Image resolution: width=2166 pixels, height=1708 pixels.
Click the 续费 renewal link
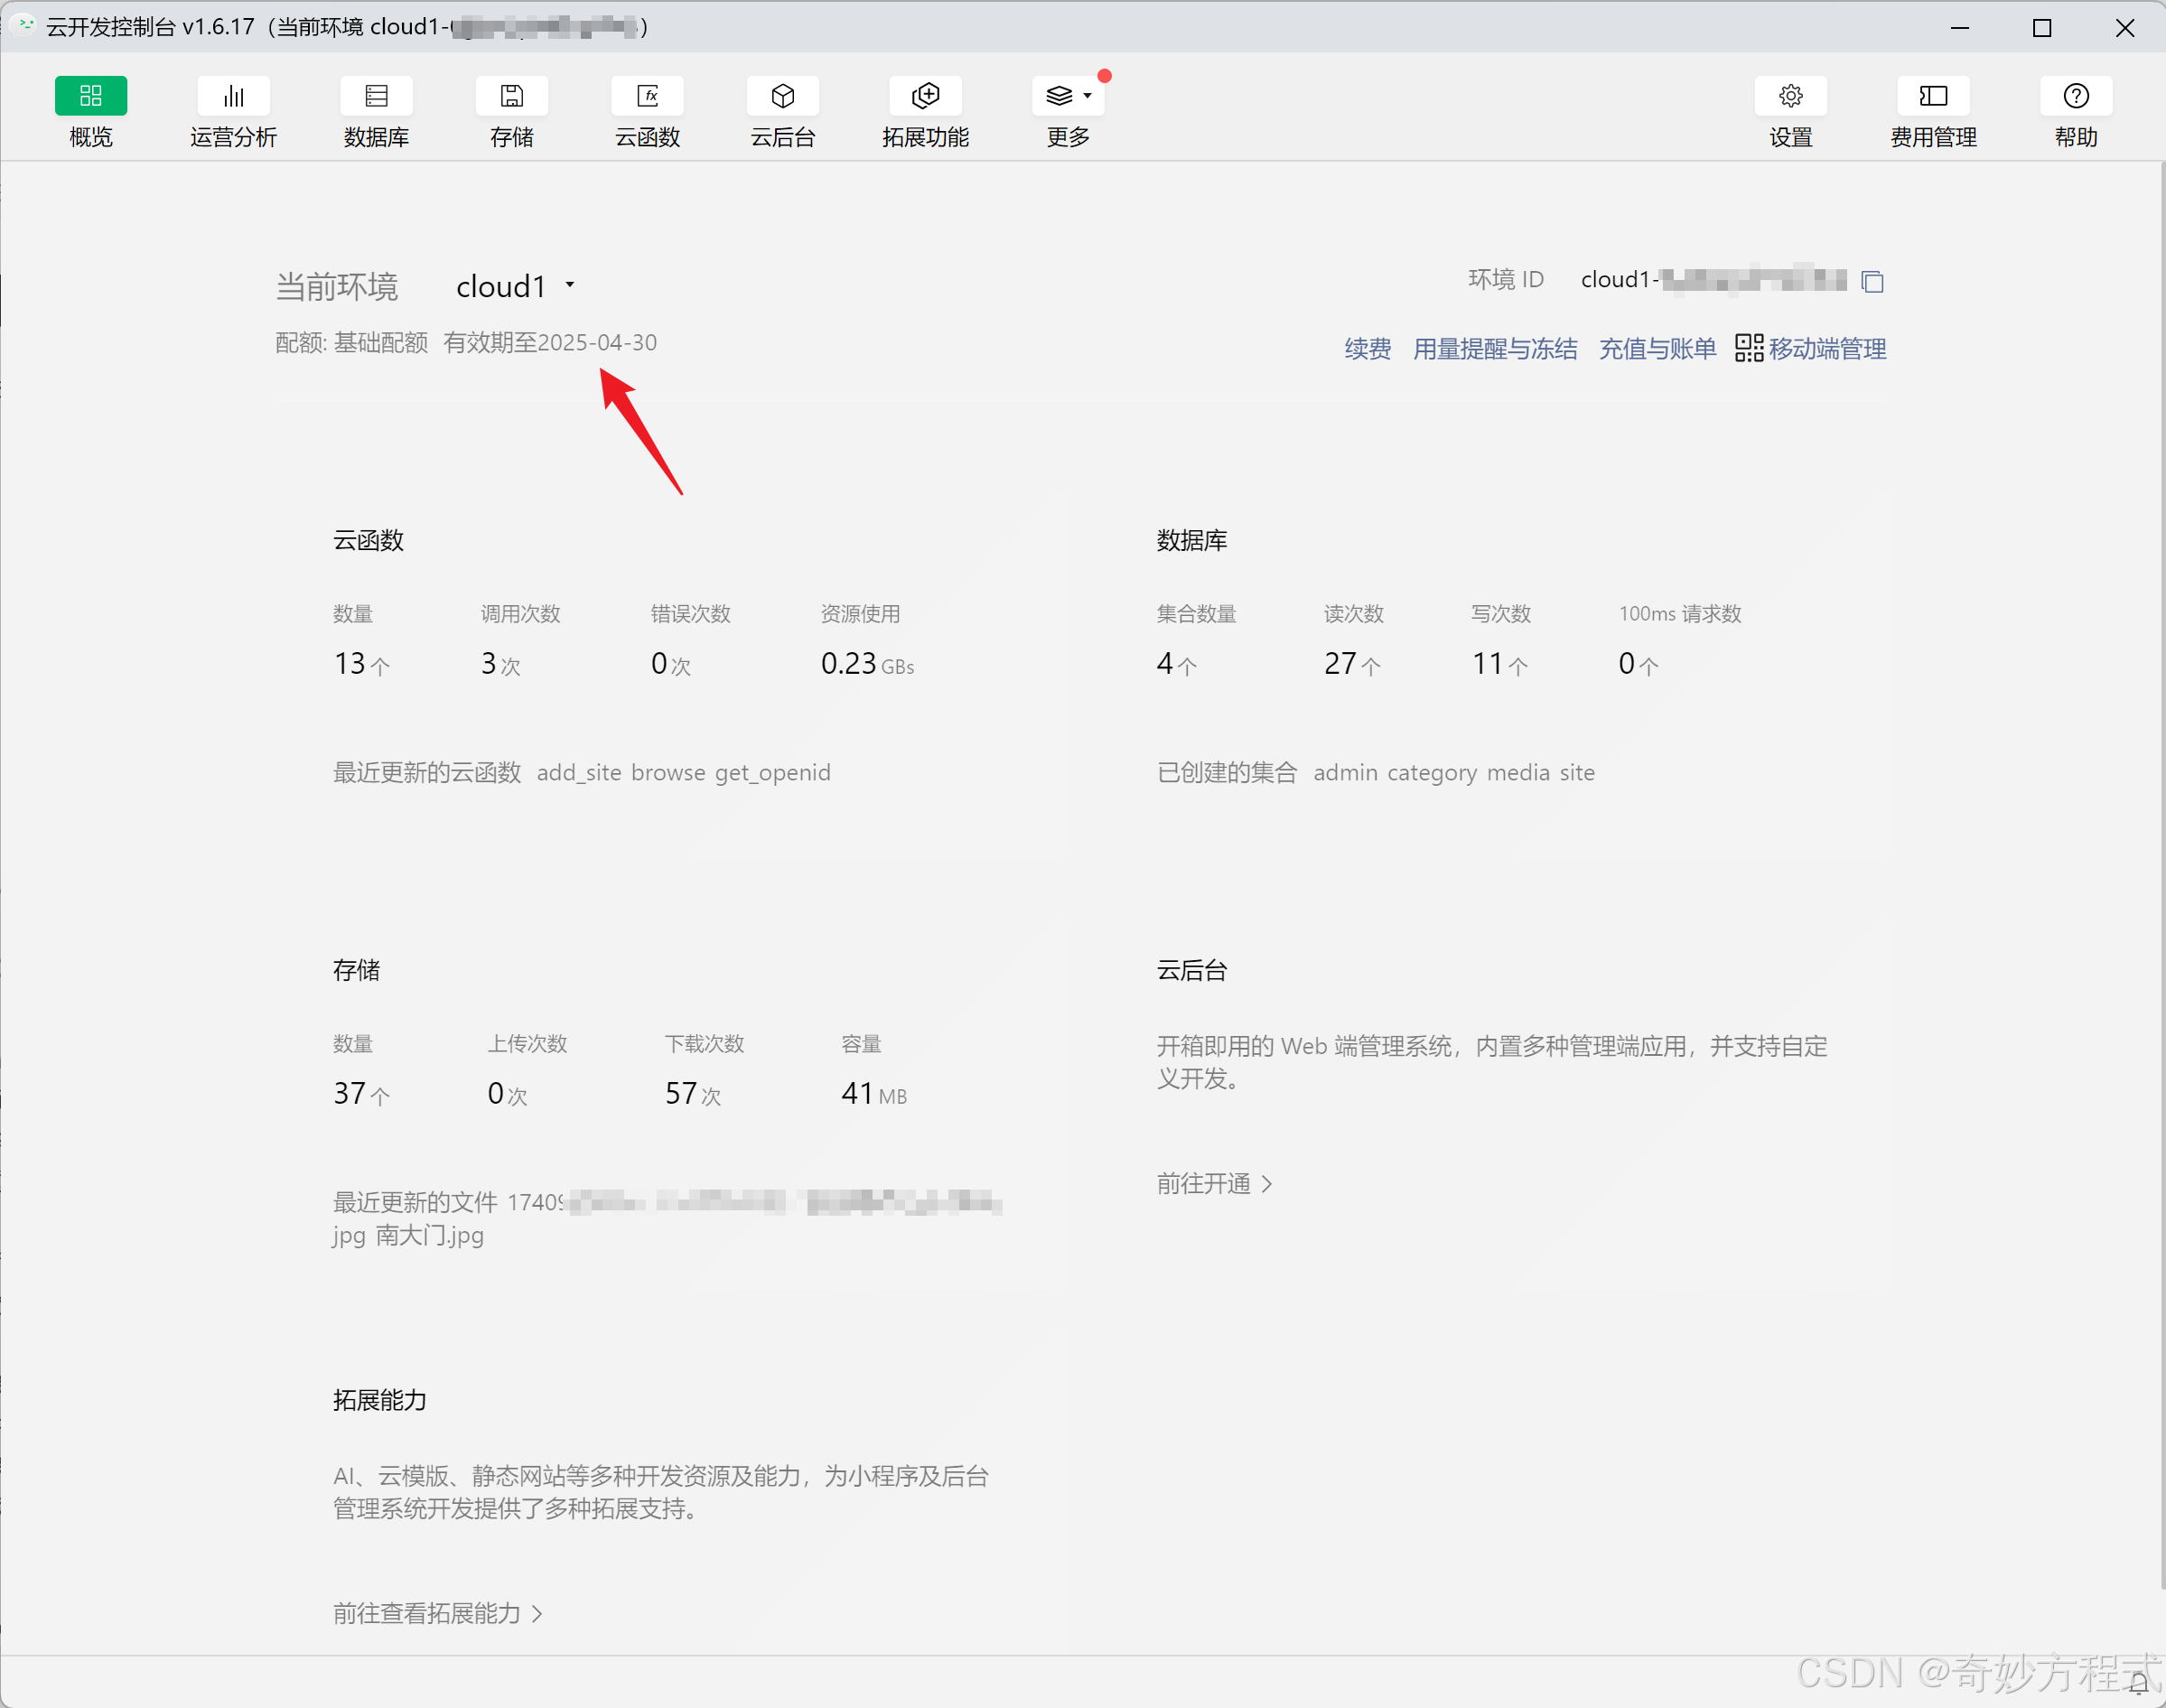[x=1367, y=349]
